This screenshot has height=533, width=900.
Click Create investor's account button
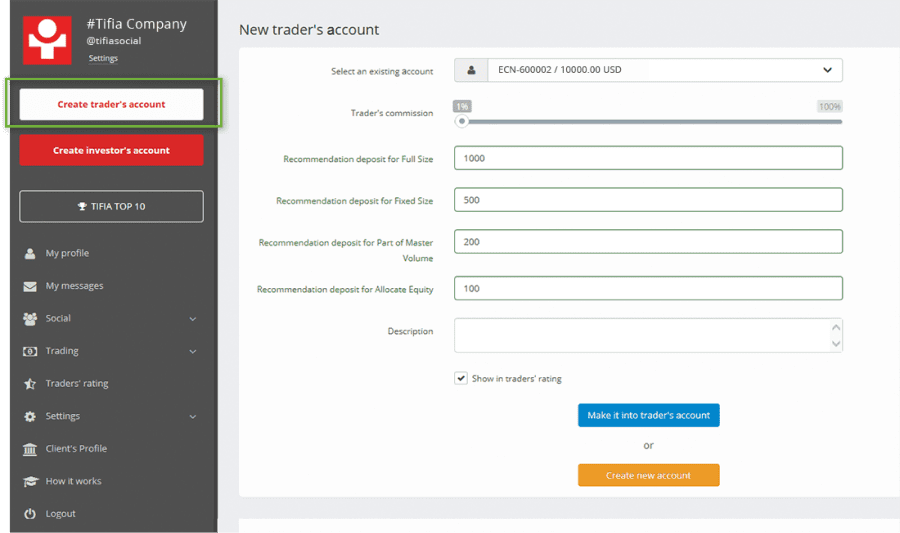coord(111,150)
